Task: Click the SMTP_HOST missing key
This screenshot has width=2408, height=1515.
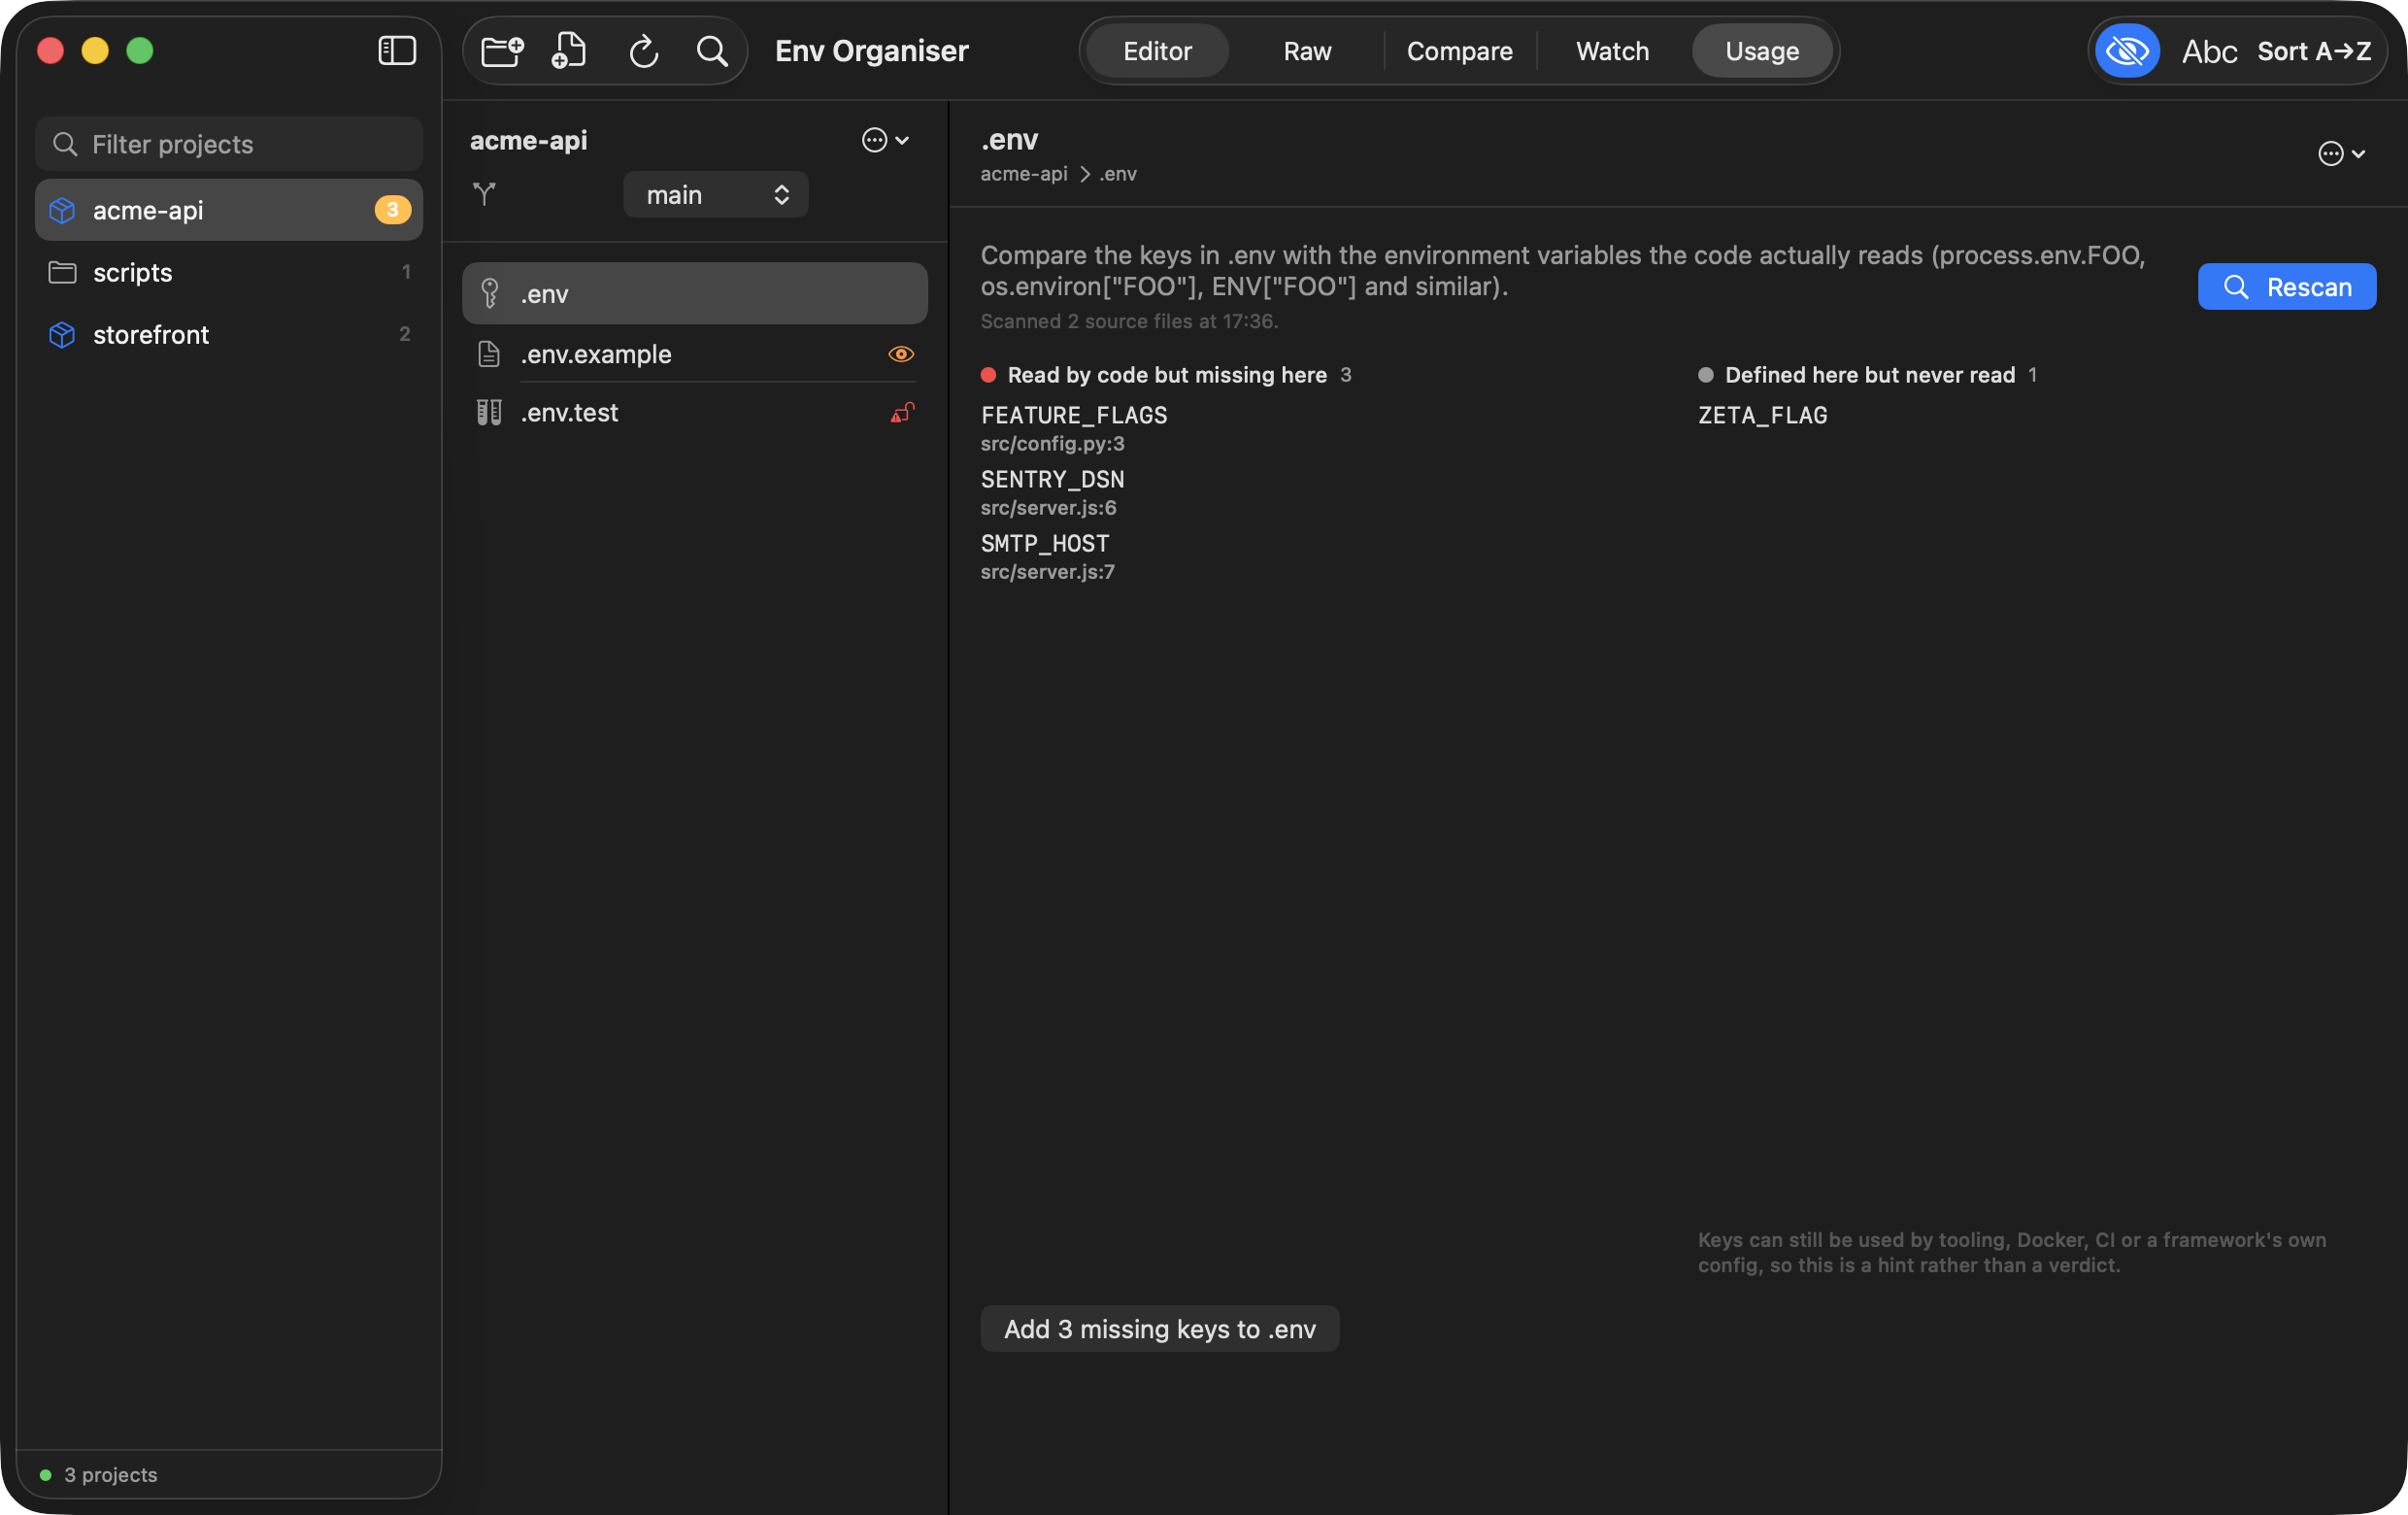Action: (x=1045, y=543)
